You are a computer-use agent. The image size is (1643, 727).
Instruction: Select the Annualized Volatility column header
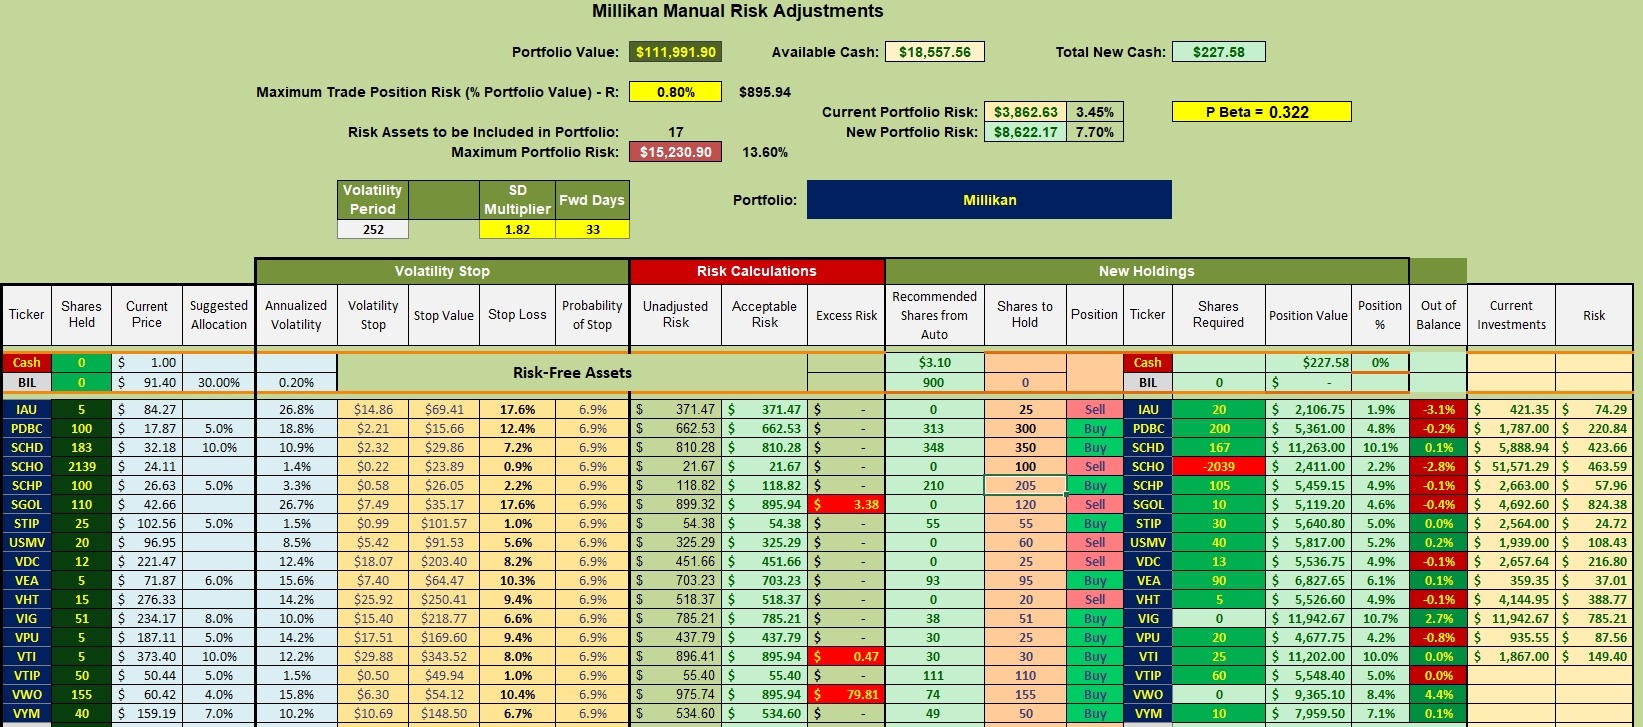pyautogui.click(x=296, y=315)
